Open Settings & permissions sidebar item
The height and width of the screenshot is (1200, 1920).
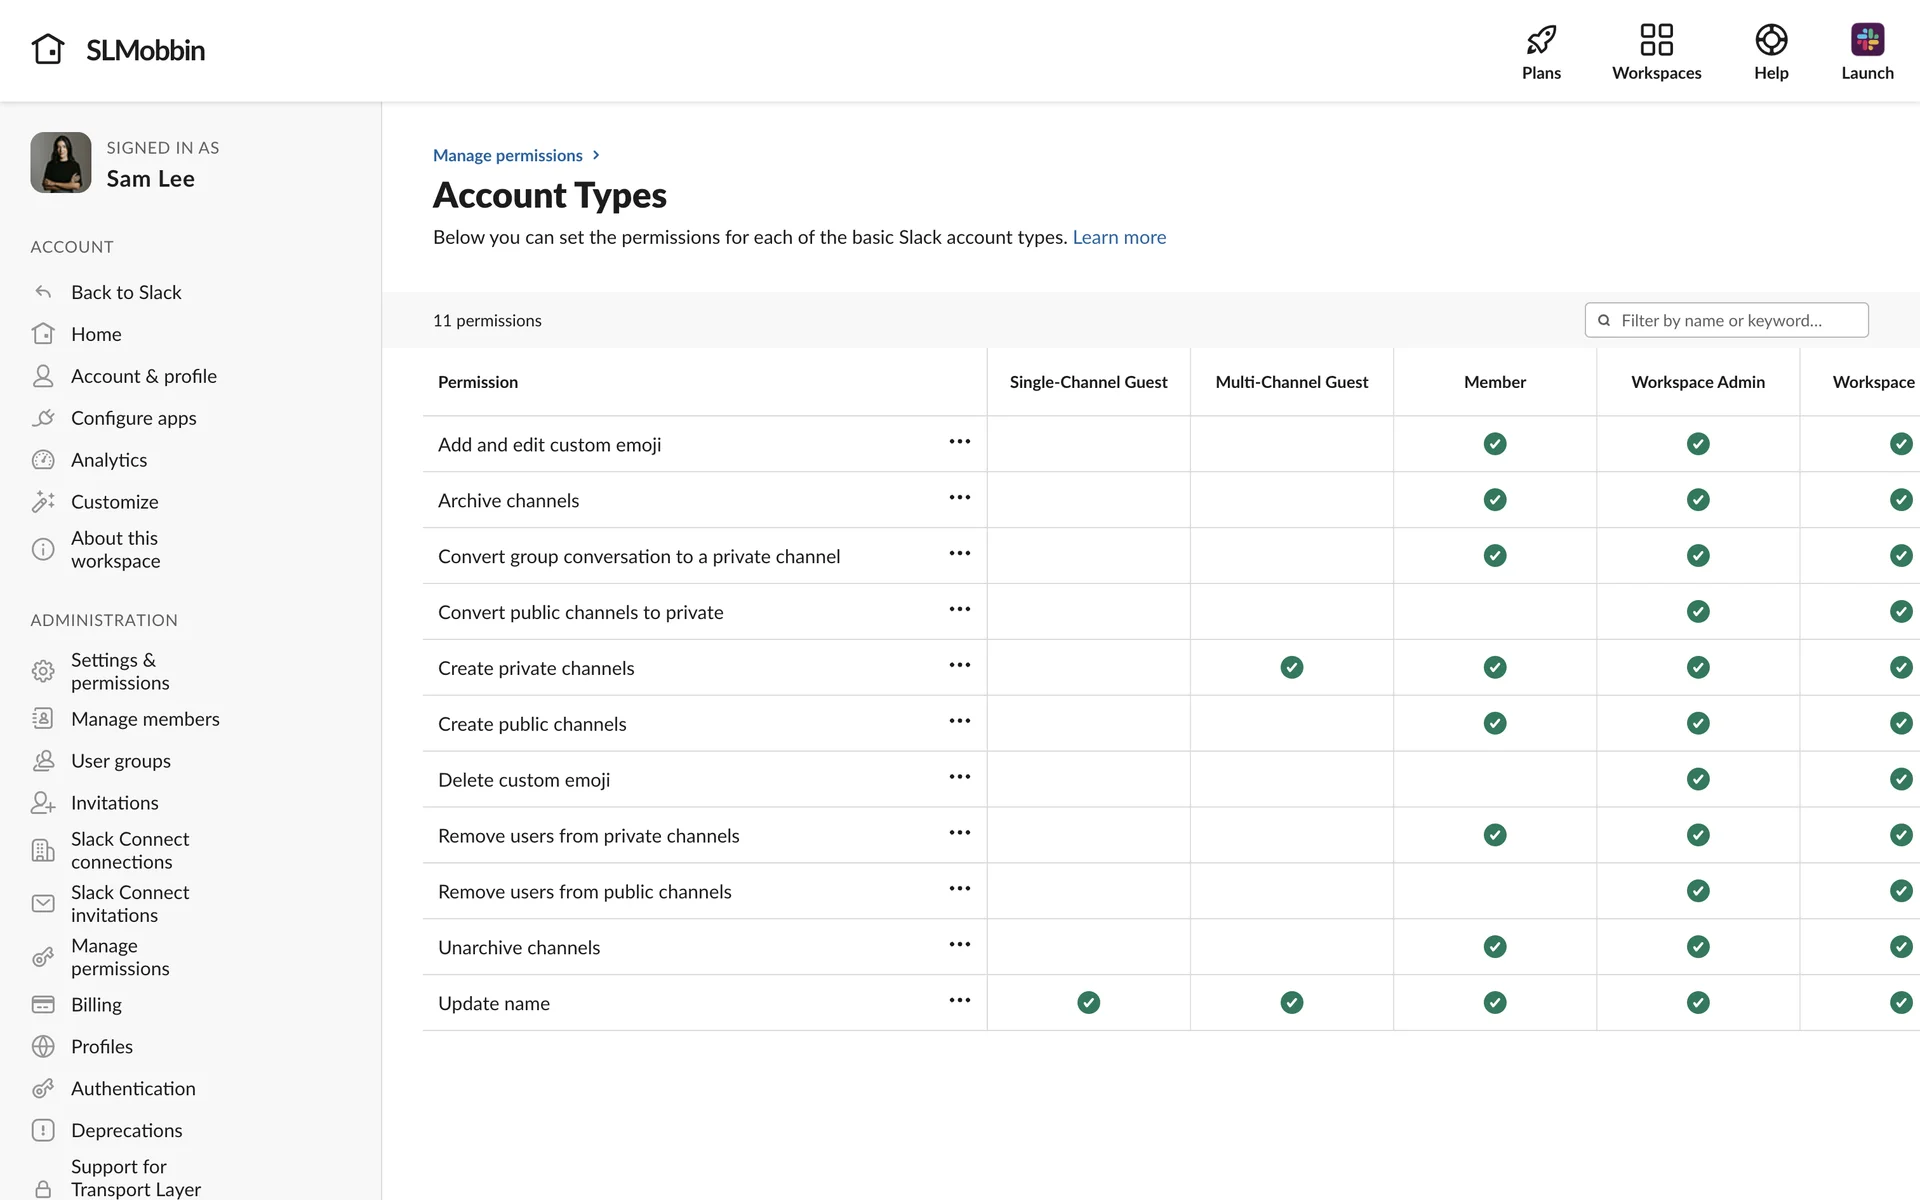[x=120, y=671]
